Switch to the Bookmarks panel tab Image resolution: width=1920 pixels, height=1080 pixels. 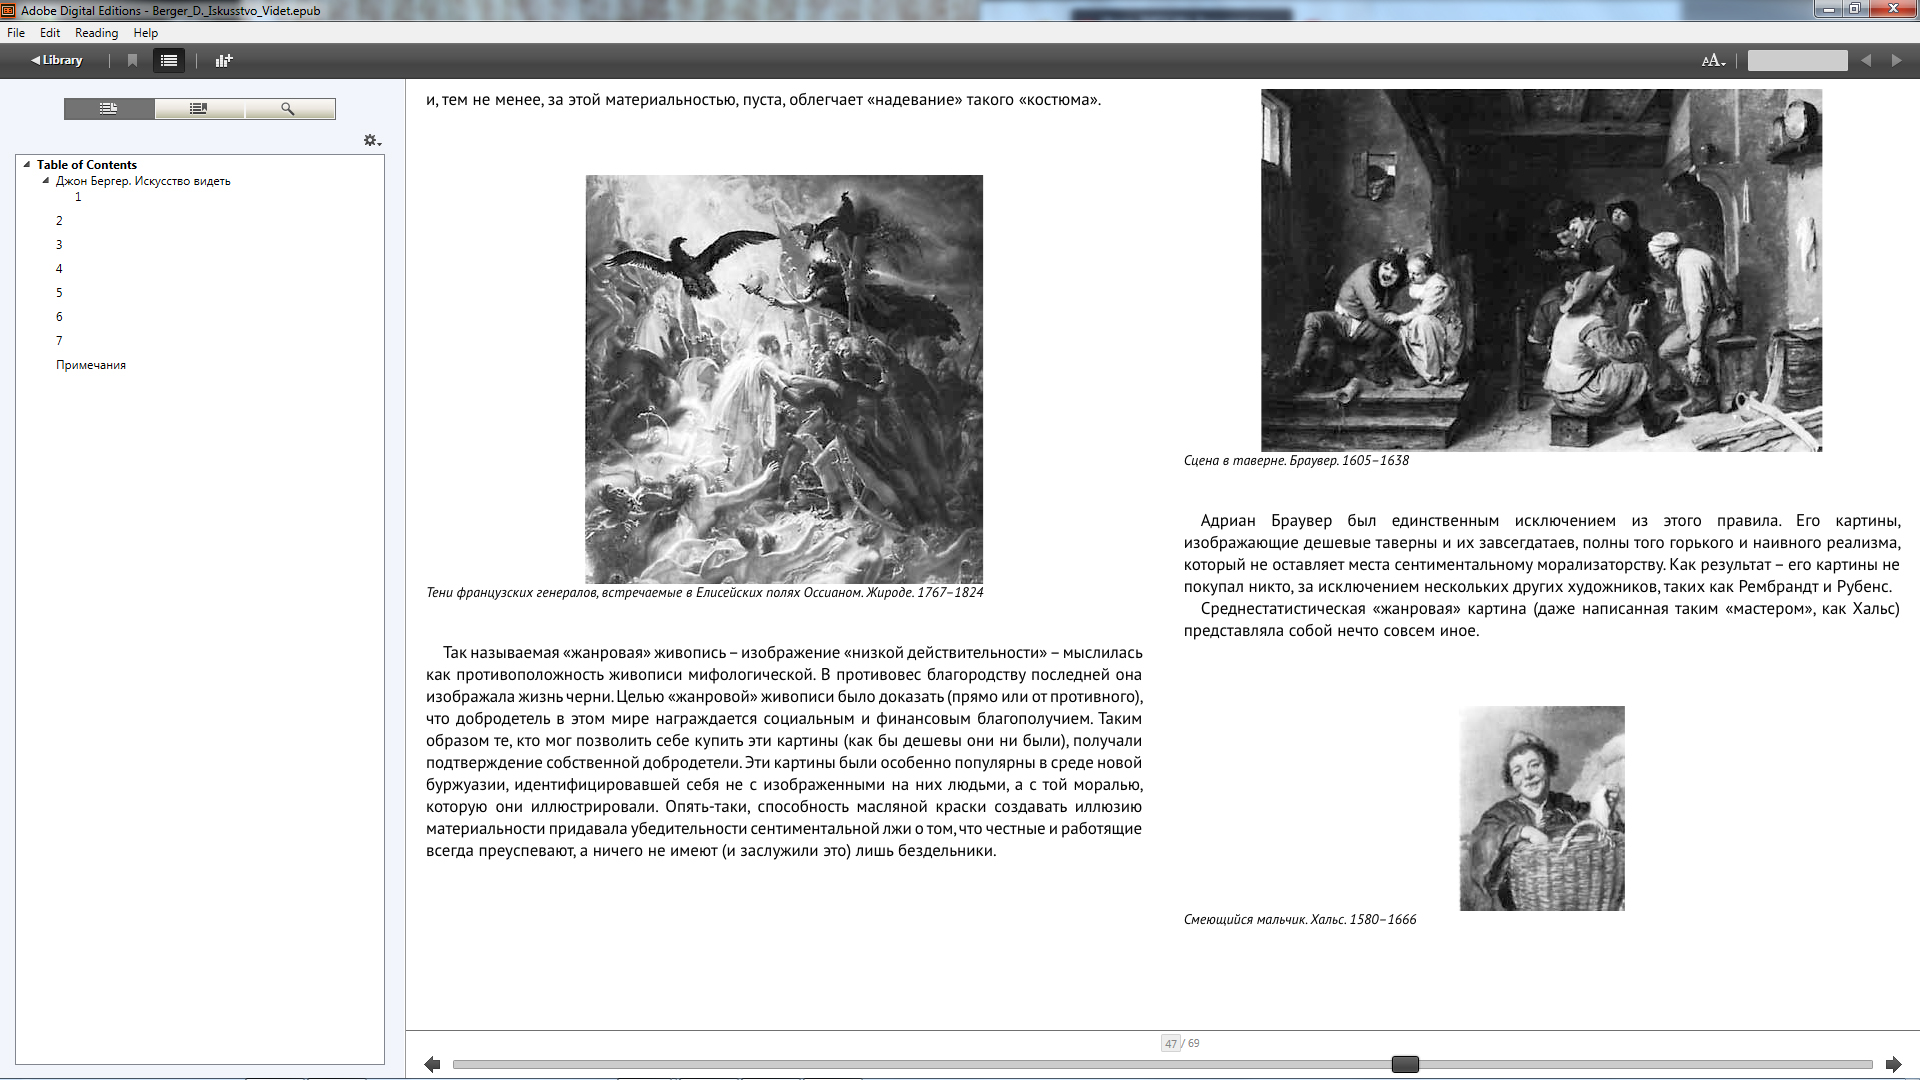pyautogui.click(x=199, y=108)
